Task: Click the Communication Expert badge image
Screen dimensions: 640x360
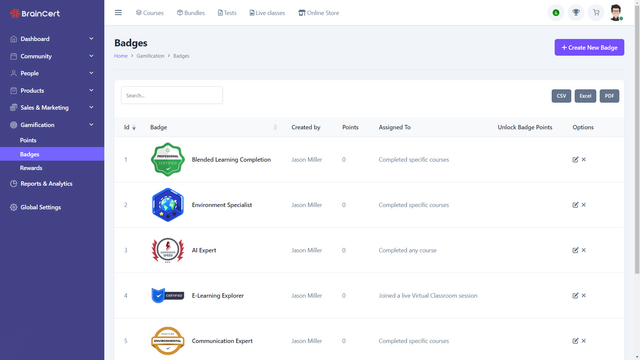Action: point(168,341)
